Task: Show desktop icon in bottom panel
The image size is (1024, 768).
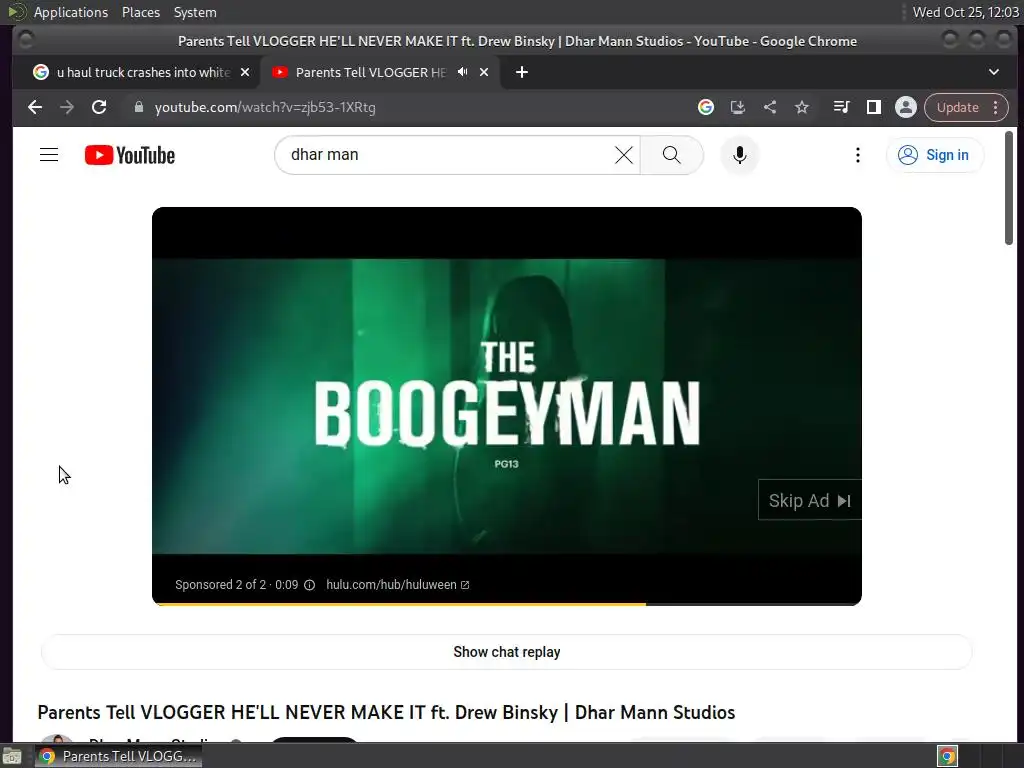Action: [12, 756]
